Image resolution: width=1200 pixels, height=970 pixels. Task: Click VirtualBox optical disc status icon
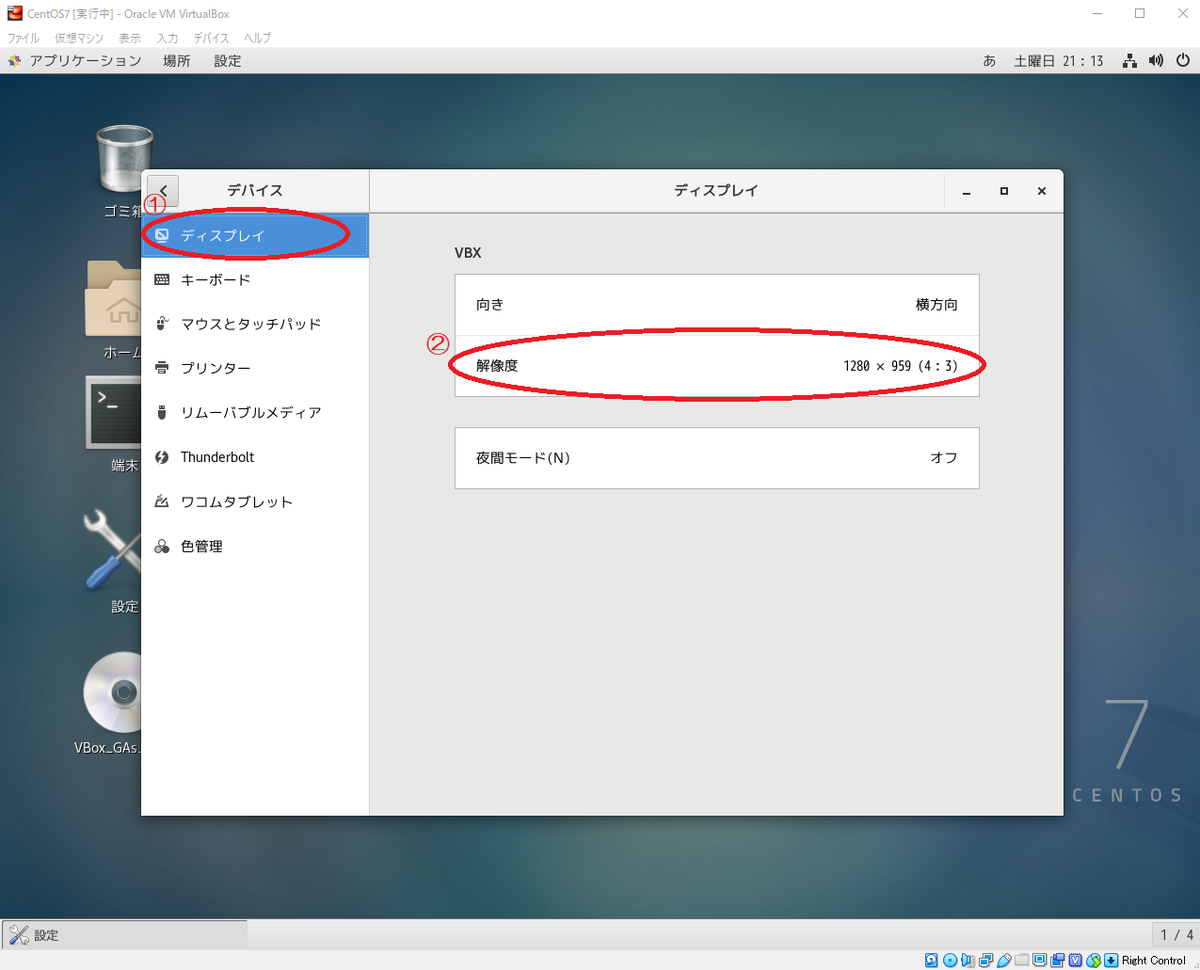pos(950,960)
